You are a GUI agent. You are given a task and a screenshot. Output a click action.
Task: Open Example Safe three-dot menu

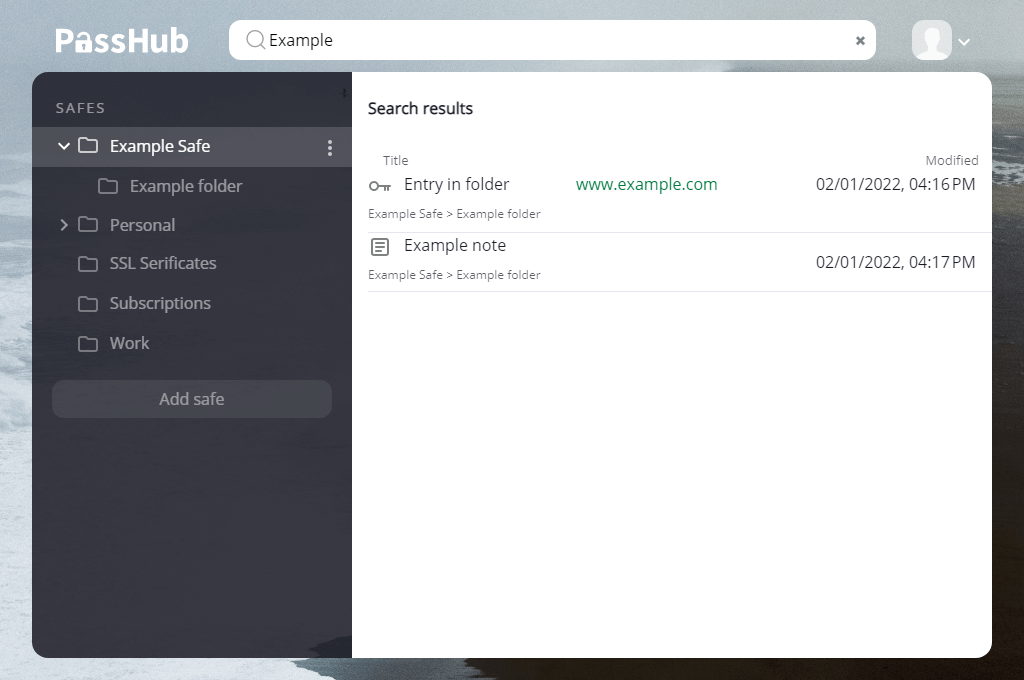click(x=330, y=148)
